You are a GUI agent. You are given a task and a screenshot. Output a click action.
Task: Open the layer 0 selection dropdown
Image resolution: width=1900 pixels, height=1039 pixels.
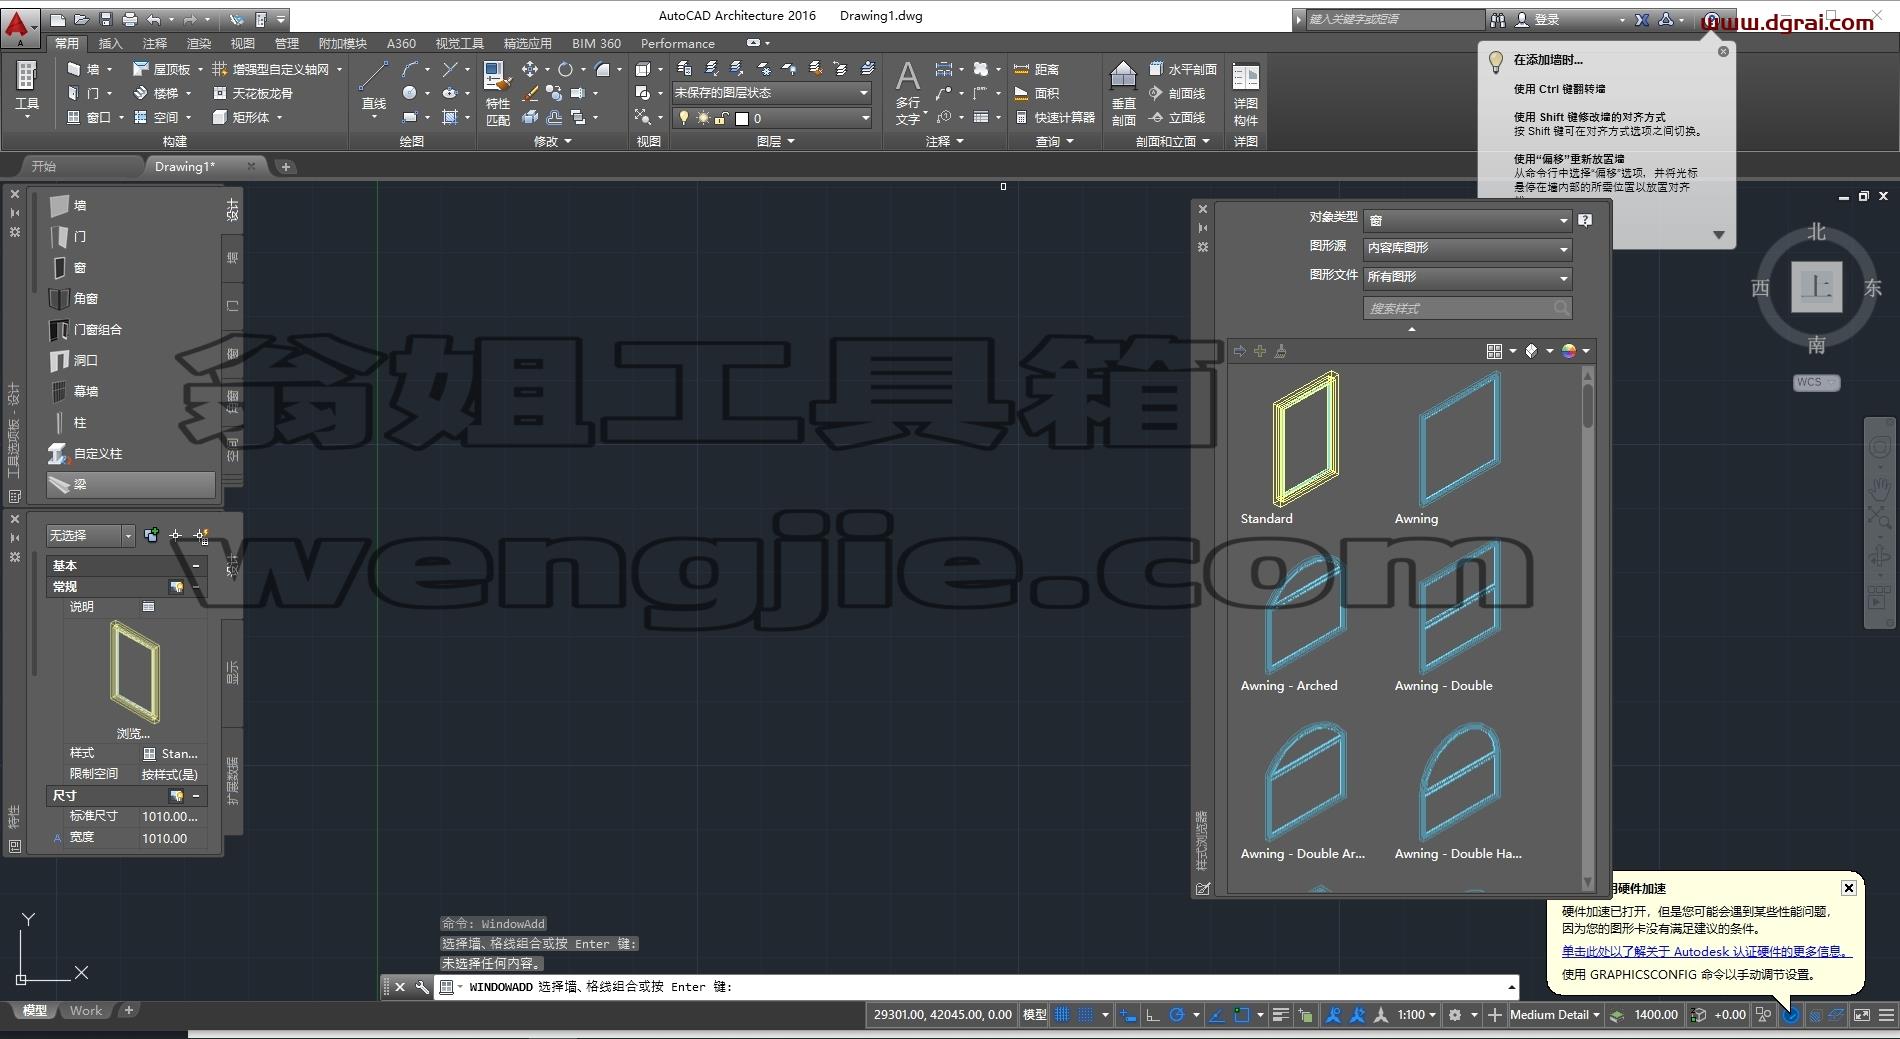click(x=771, y=118)
